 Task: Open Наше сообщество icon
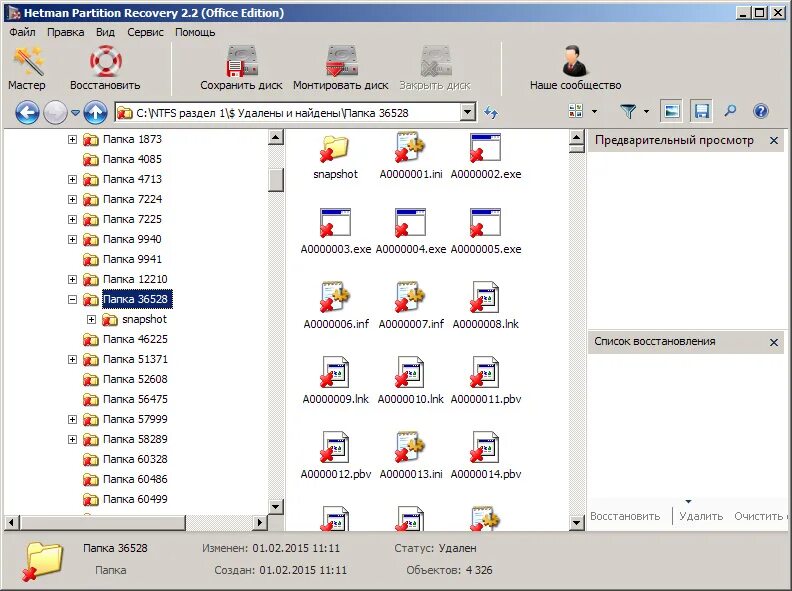(575, 62)
